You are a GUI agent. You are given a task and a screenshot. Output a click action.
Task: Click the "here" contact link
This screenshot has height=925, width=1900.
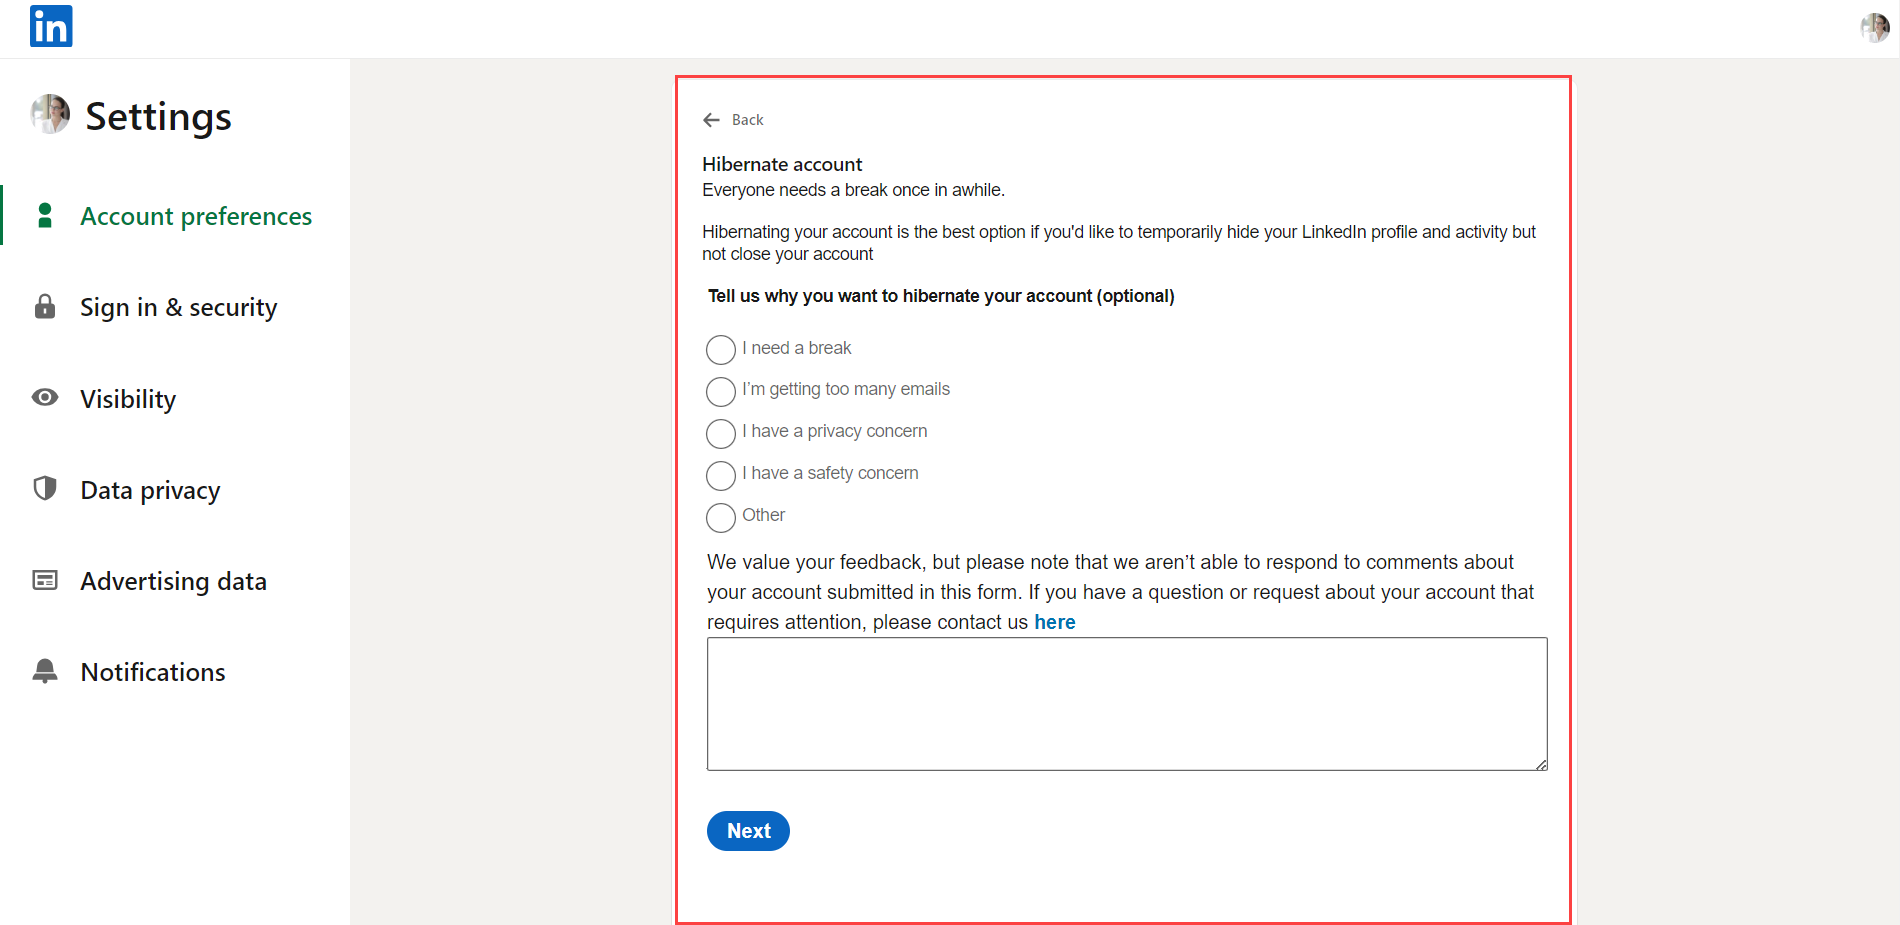1055,621
